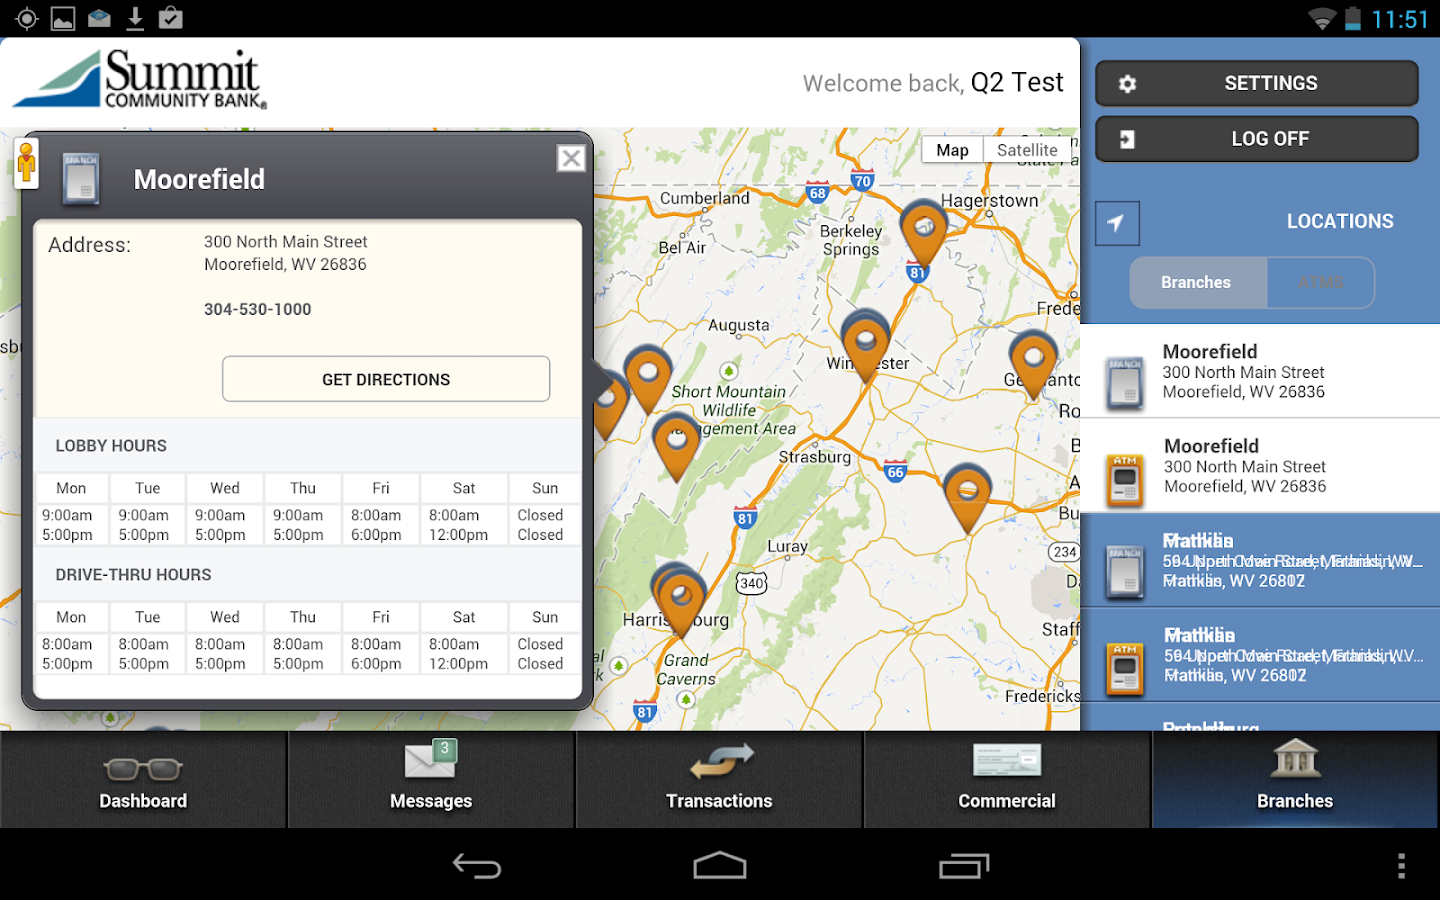The height and width of the screenshot is (900, 1440).
Task: Keep the Branches filter selected
Action: pos(1197,283)
